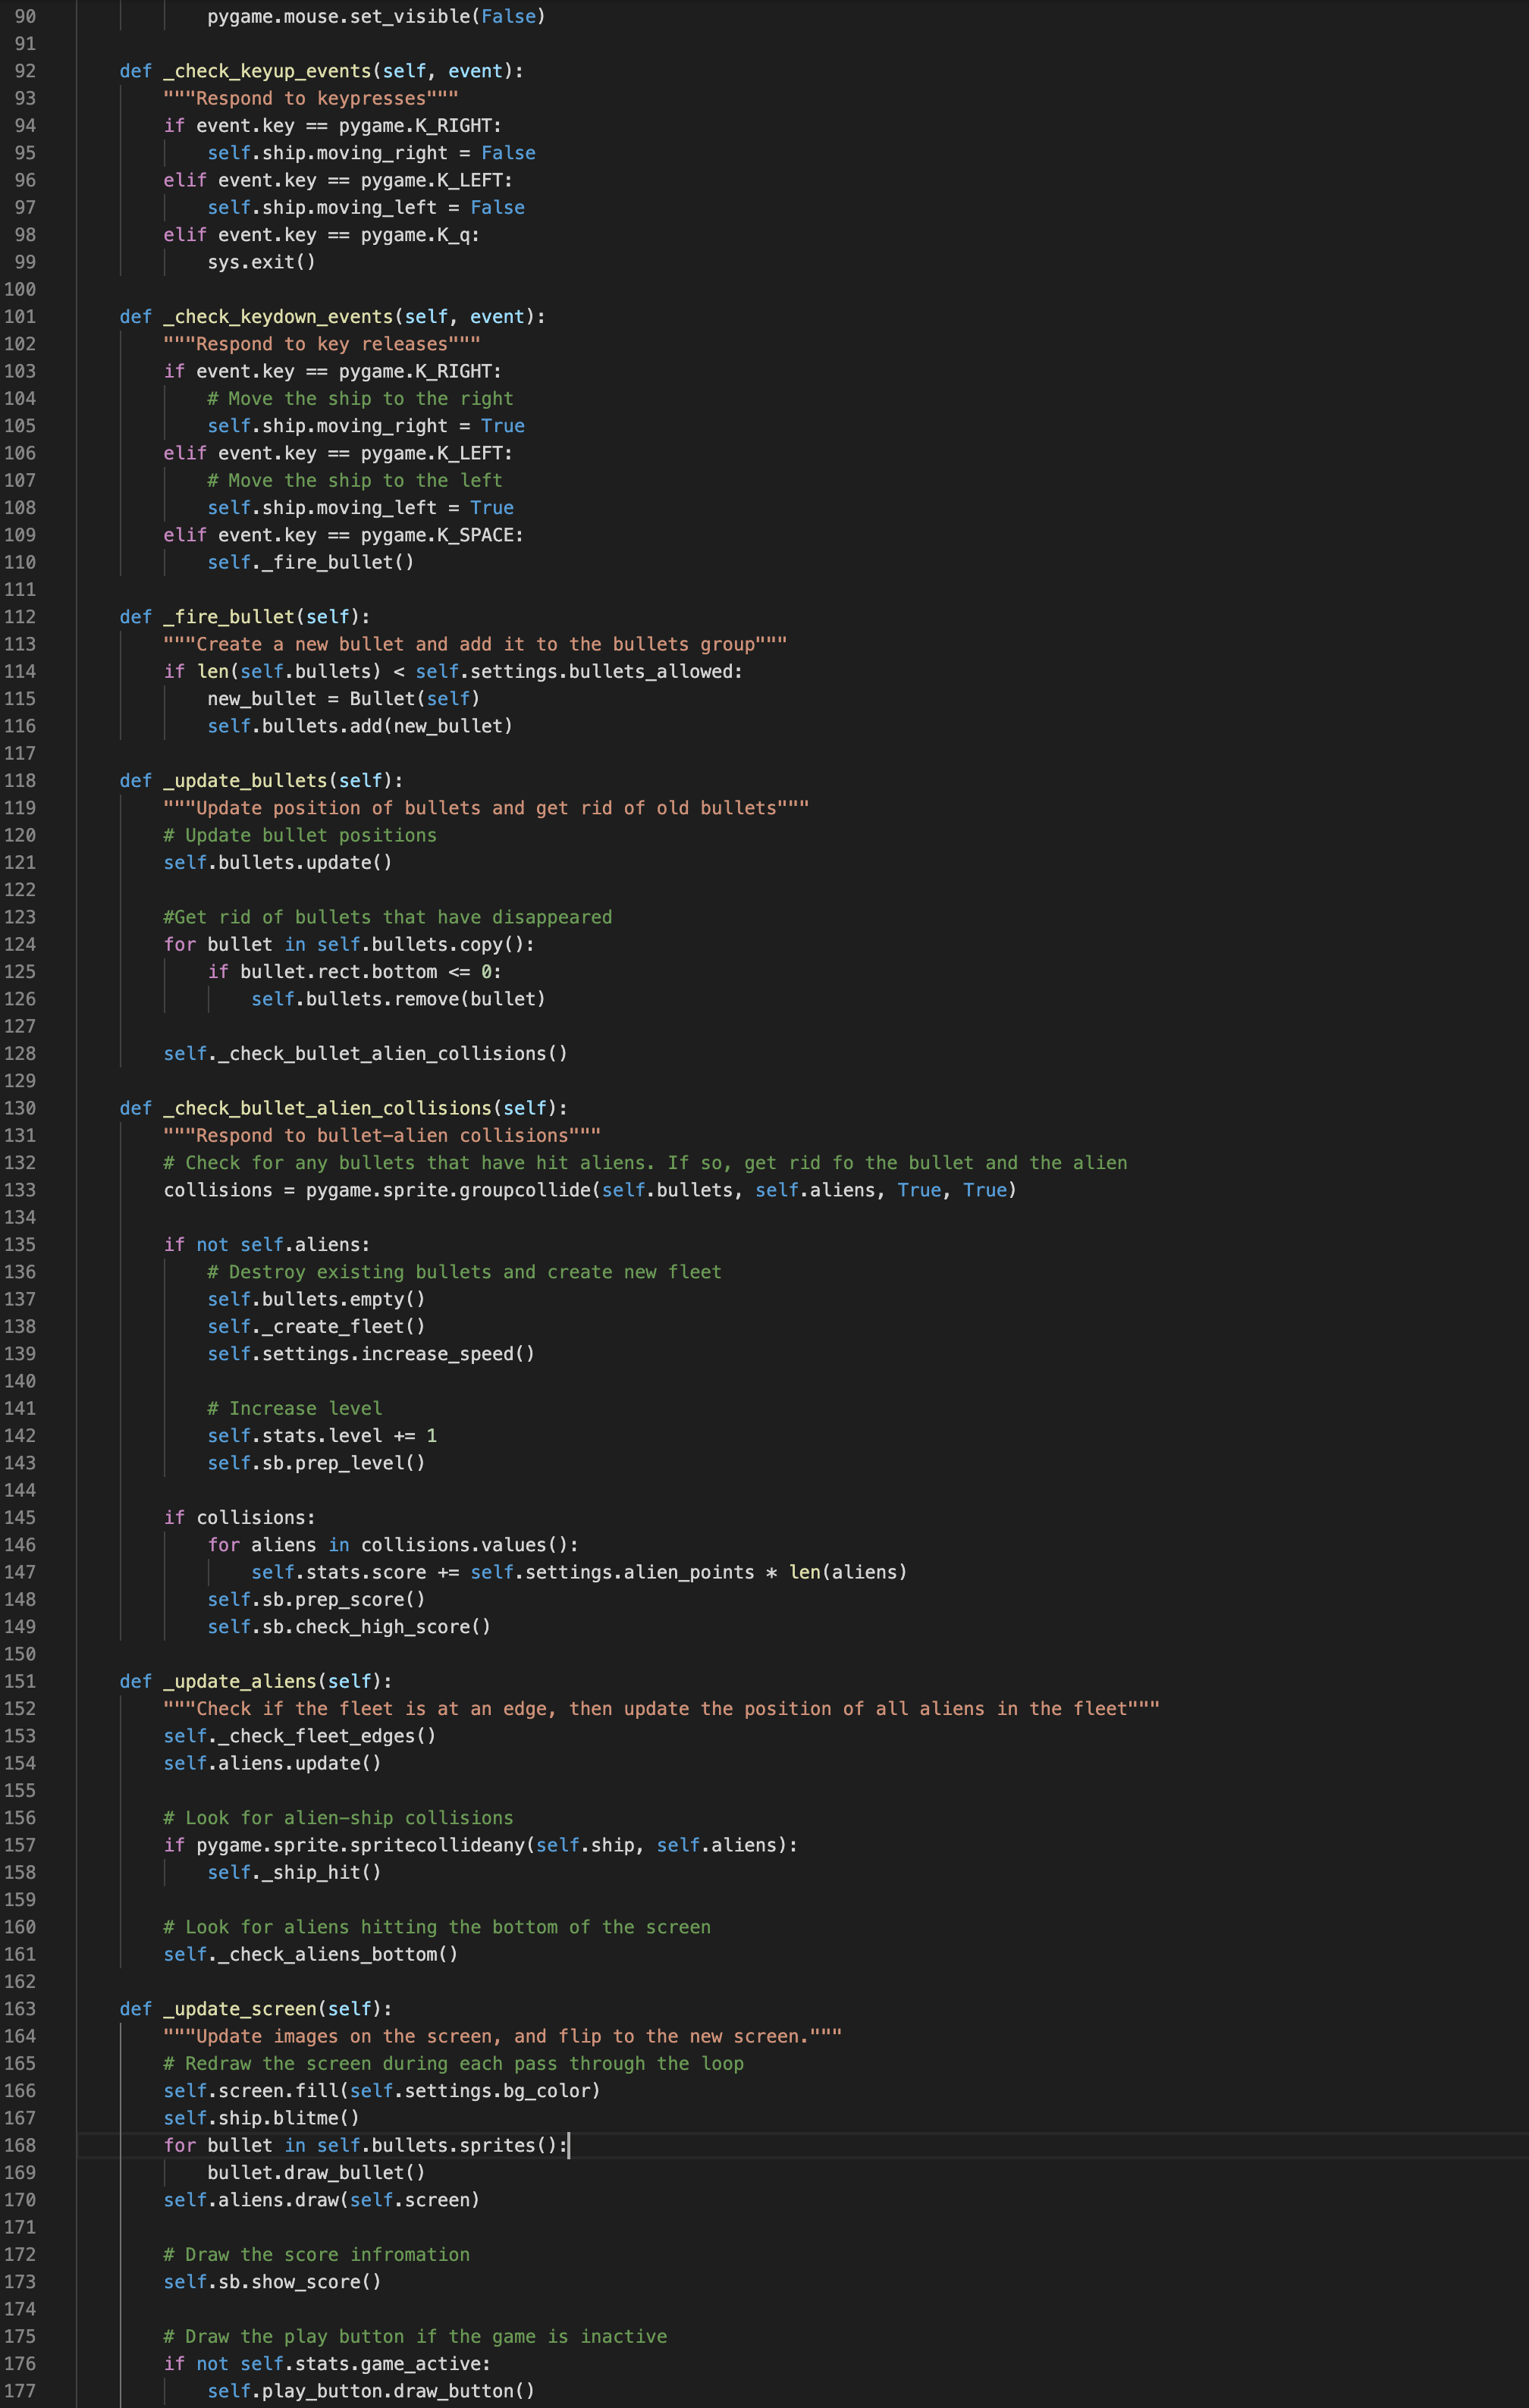Click line number 128 in the gutter
1529x2408 pixels.
click(20, 1053)
